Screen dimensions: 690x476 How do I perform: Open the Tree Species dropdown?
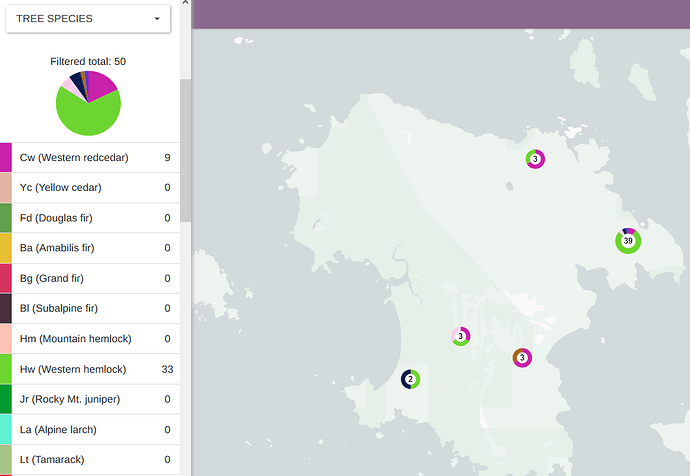pyautogui.click(x=88, y=19)
